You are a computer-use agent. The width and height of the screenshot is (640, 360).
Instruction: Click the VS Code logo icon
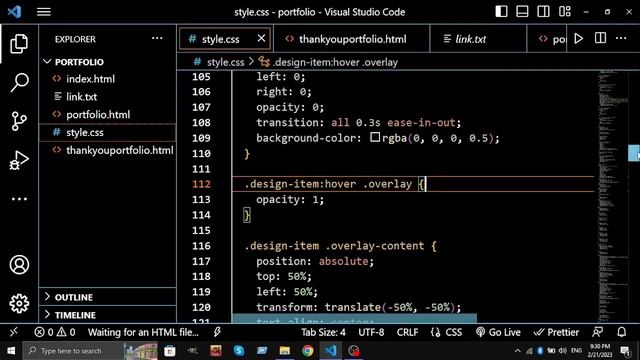click(15, 11)
